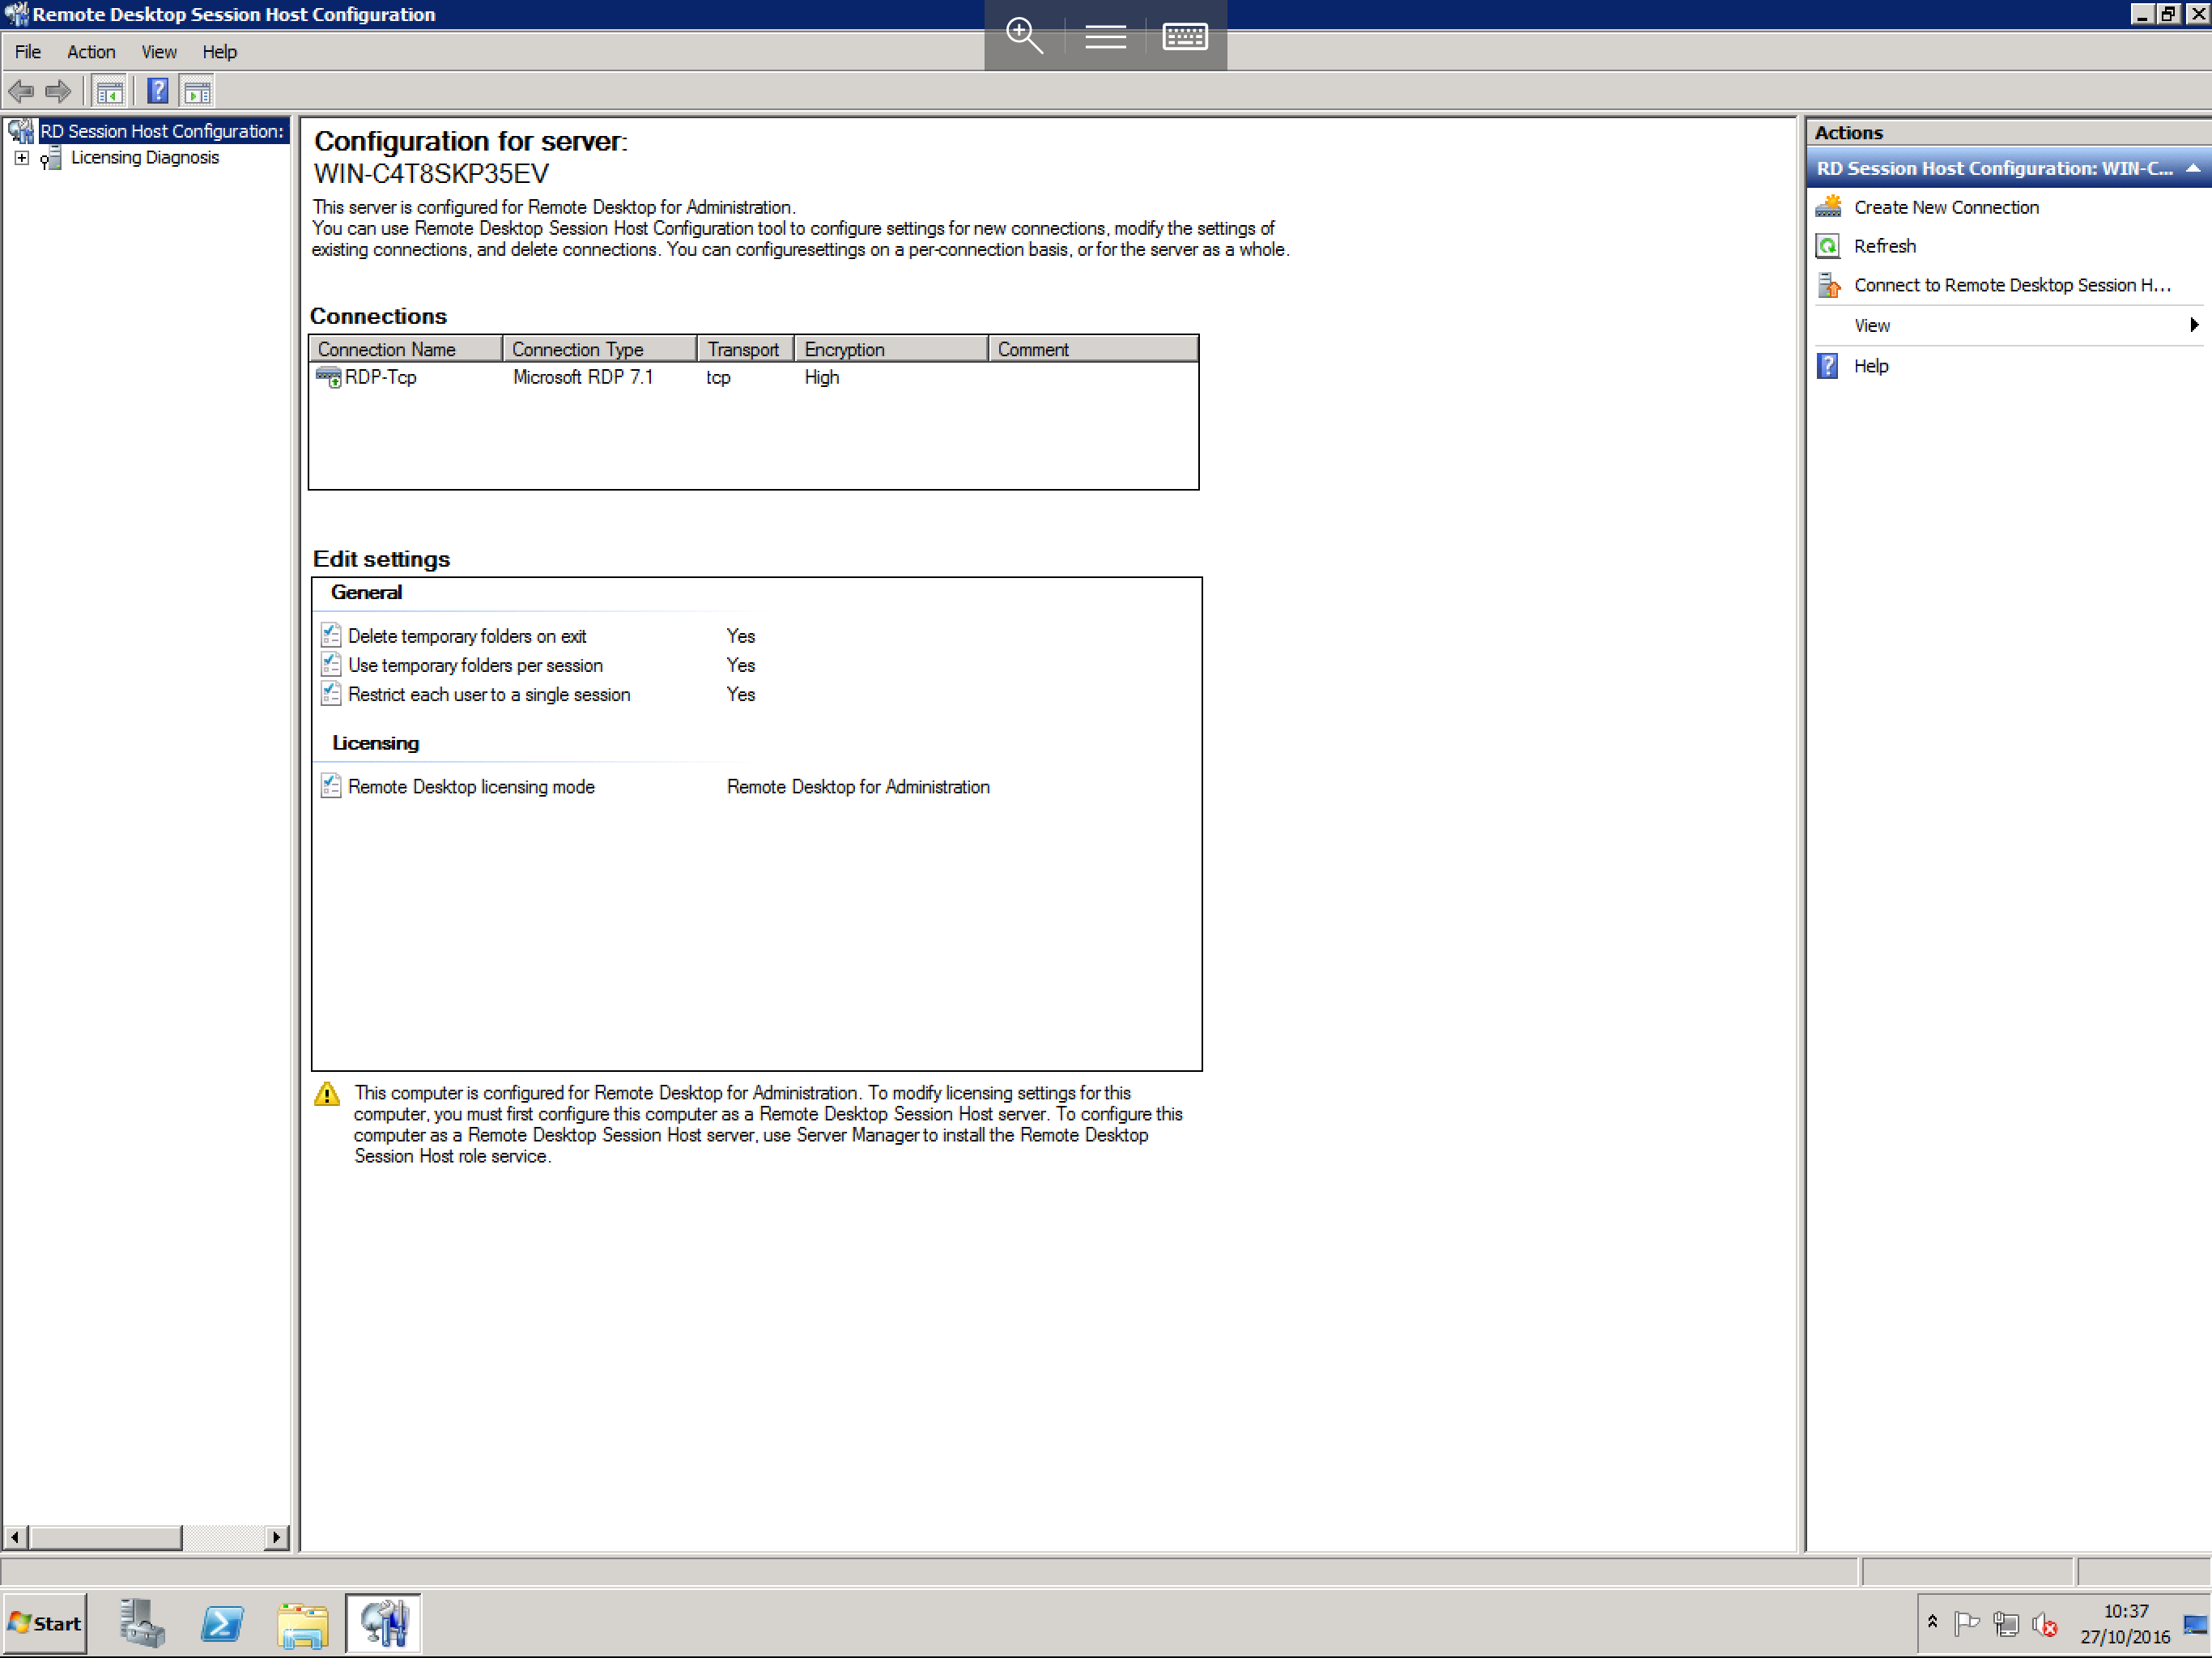Select the Microsoft RDP 7.1 cell

(x=583, y=377)
